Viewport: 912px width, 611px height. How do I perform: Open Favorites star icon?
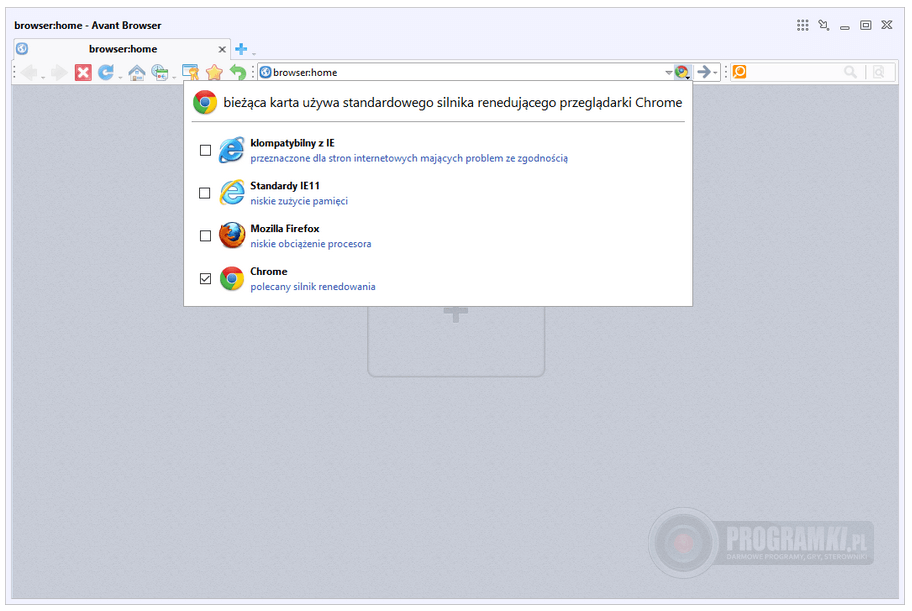[x=214, y=72]
